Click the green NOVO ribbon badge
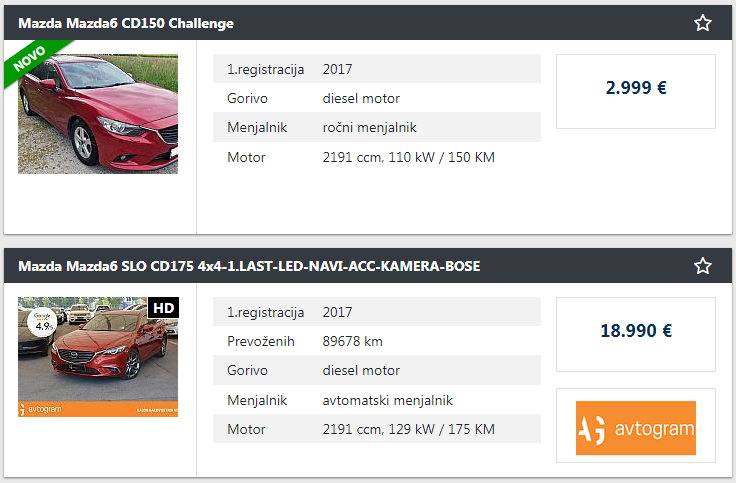This screenshot has height=483, width=736. (x=33, y=61)
